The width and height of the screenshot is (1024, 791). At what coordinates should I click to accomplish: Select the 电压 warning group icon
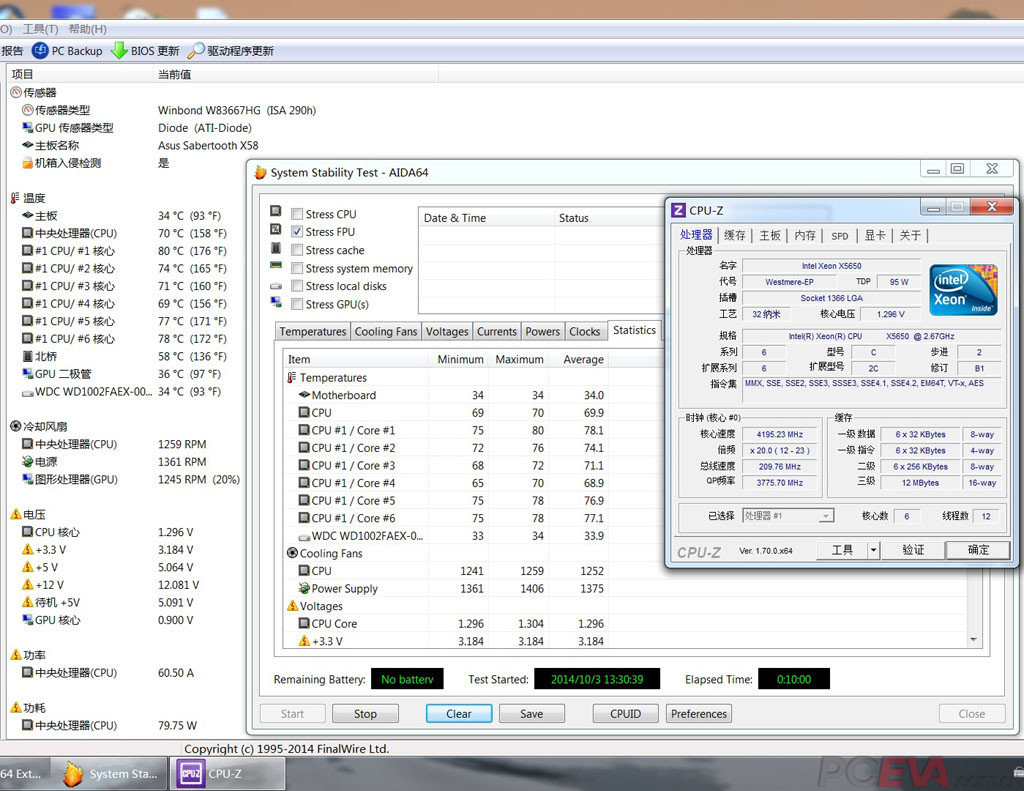(x=16, y=515)
